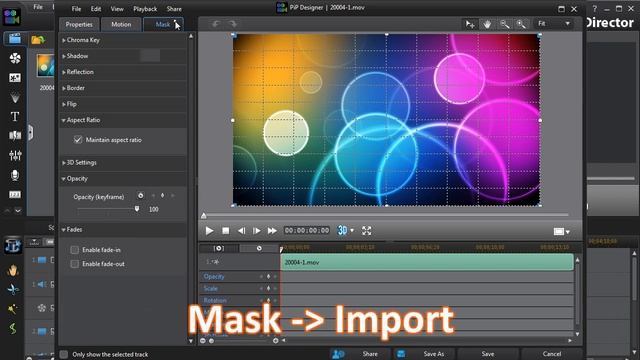The height and width of the screenshot is (360, 640).
Task: Open the Playback menu
Action: 145,9
